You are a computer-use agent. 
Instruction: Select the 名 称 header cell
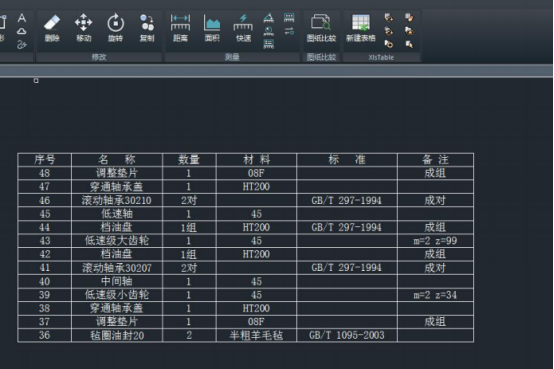[x=117, y=160]
